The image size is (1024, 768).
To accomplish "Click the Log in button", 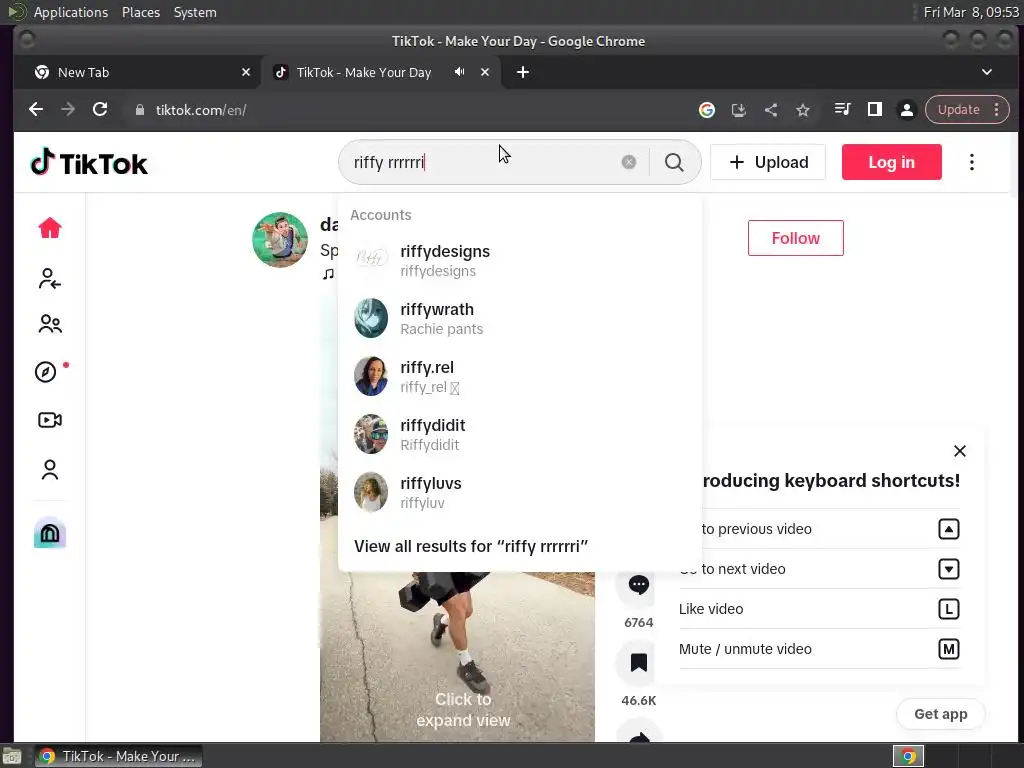I will click(x=891, y=162).
